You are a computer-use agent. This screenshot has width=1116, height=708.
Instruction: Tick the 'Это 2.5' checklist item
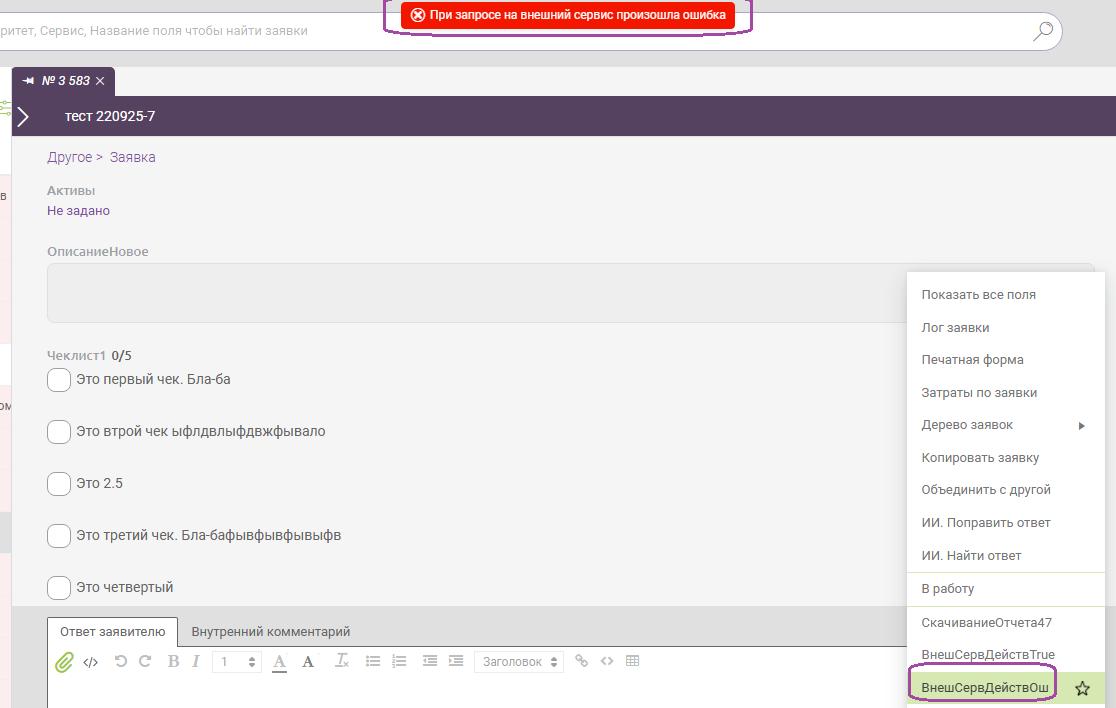pos(59,484)
